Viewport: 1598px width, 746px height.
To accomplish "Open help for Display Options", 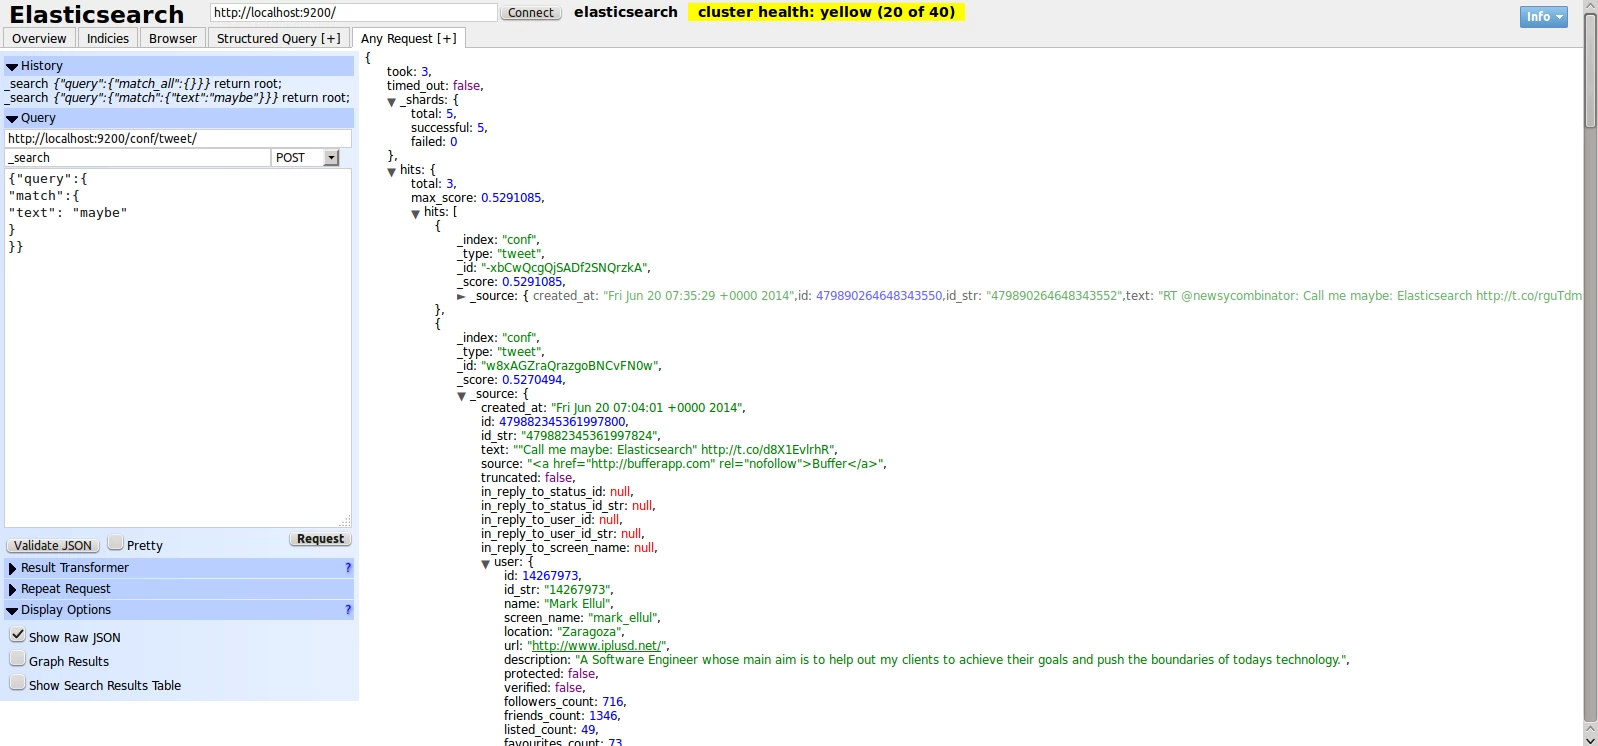I will pos(348,610).
